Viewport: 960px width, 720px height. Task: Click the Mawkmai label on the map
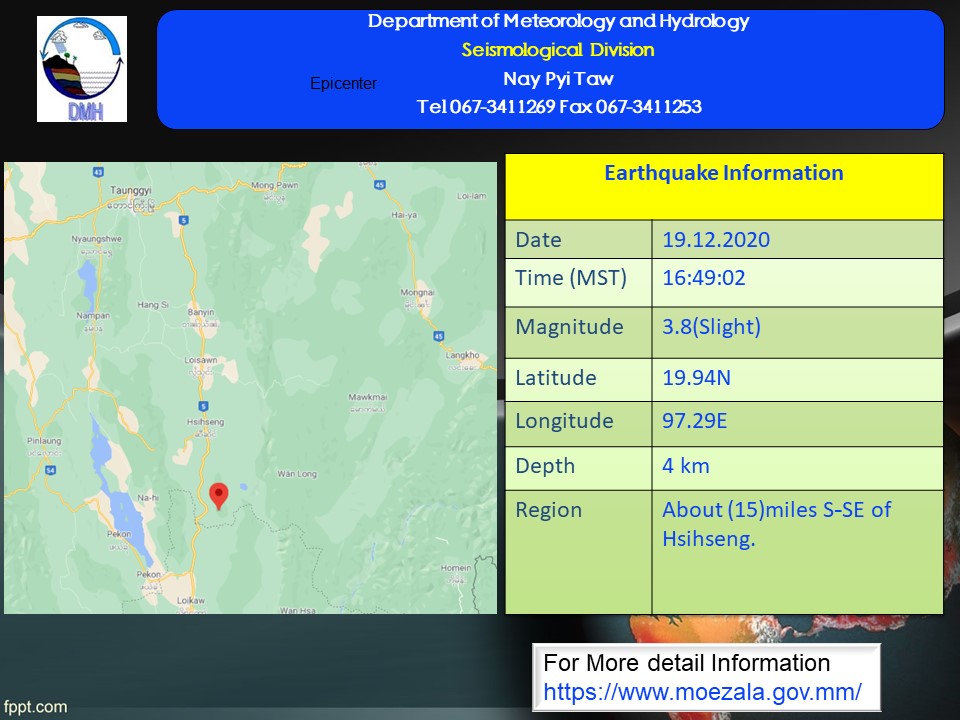coord(367,398)
